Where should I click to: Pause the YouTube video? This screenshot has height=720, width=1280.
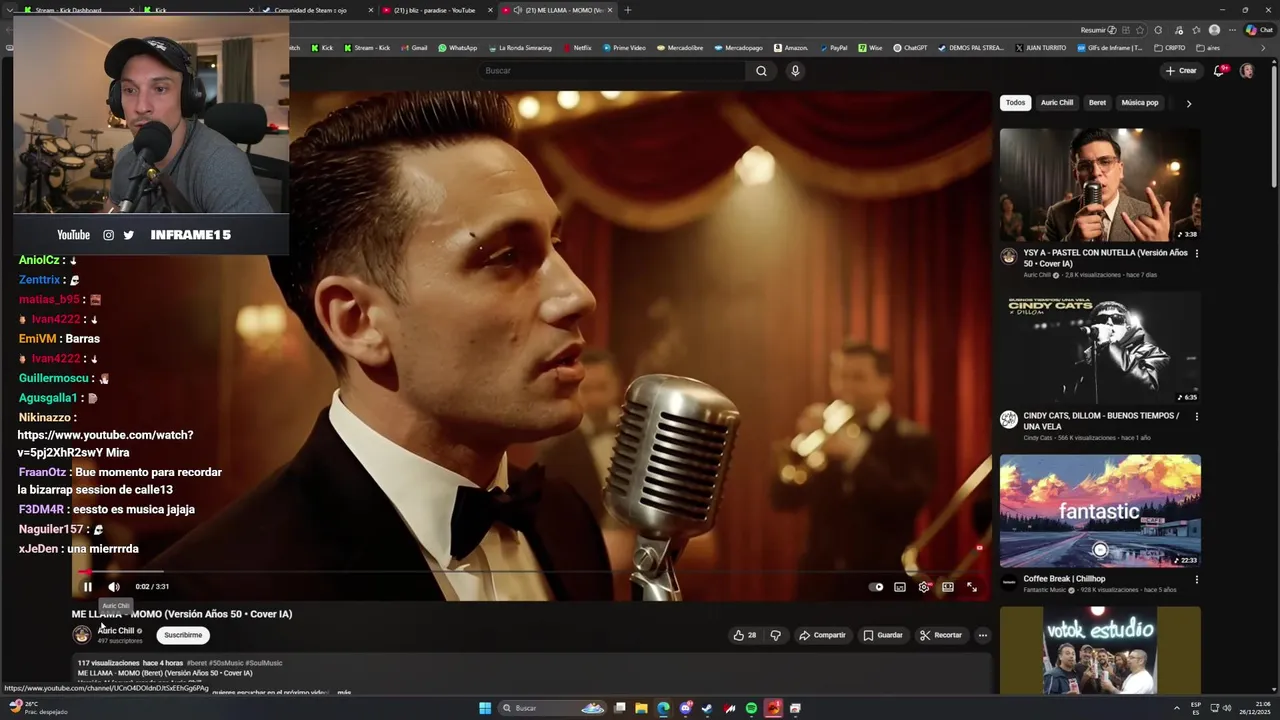pyautogui.click(x=87, y=587)
